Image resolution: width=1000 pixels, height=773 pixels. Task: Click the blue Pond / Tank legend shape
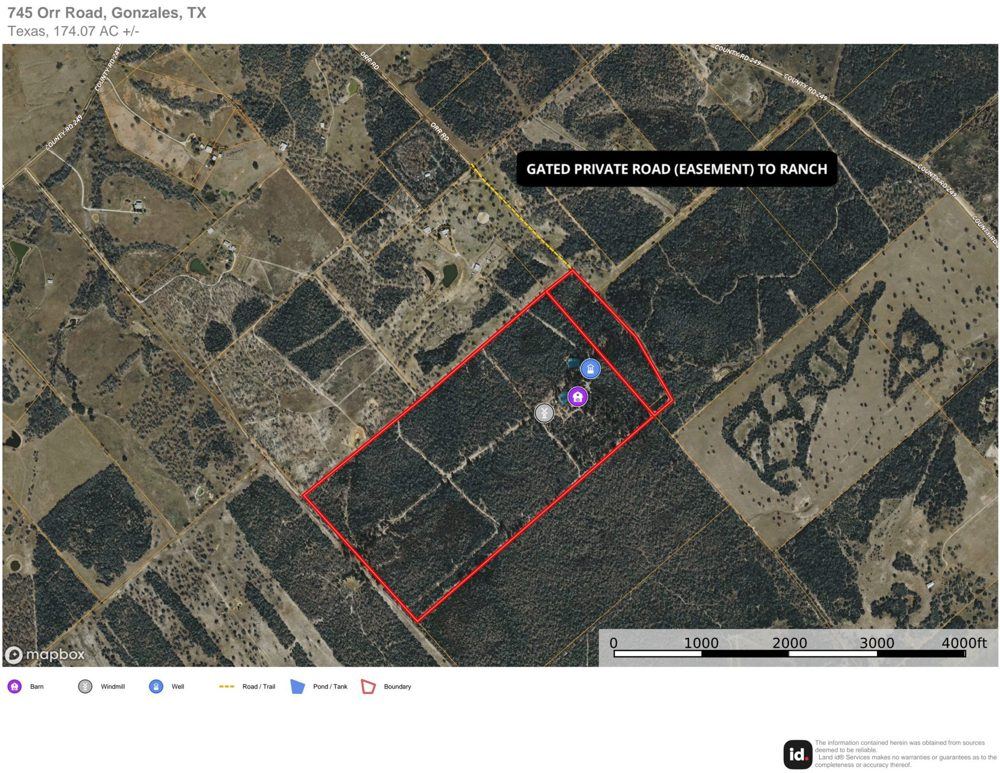click(x=298, y=686)
